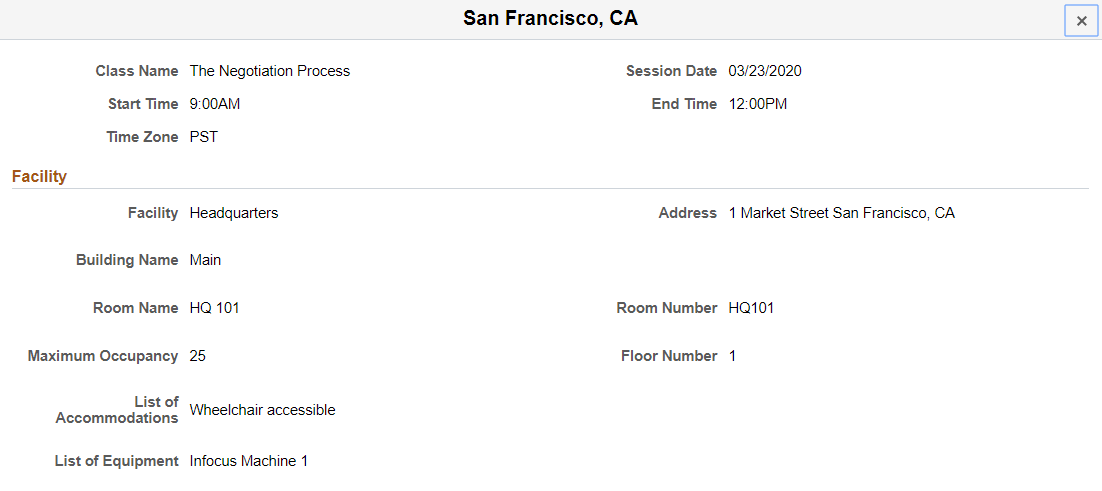Click the Wheelchair accessible accommodation text
The image size is (1102, 491).
(263, 410)
